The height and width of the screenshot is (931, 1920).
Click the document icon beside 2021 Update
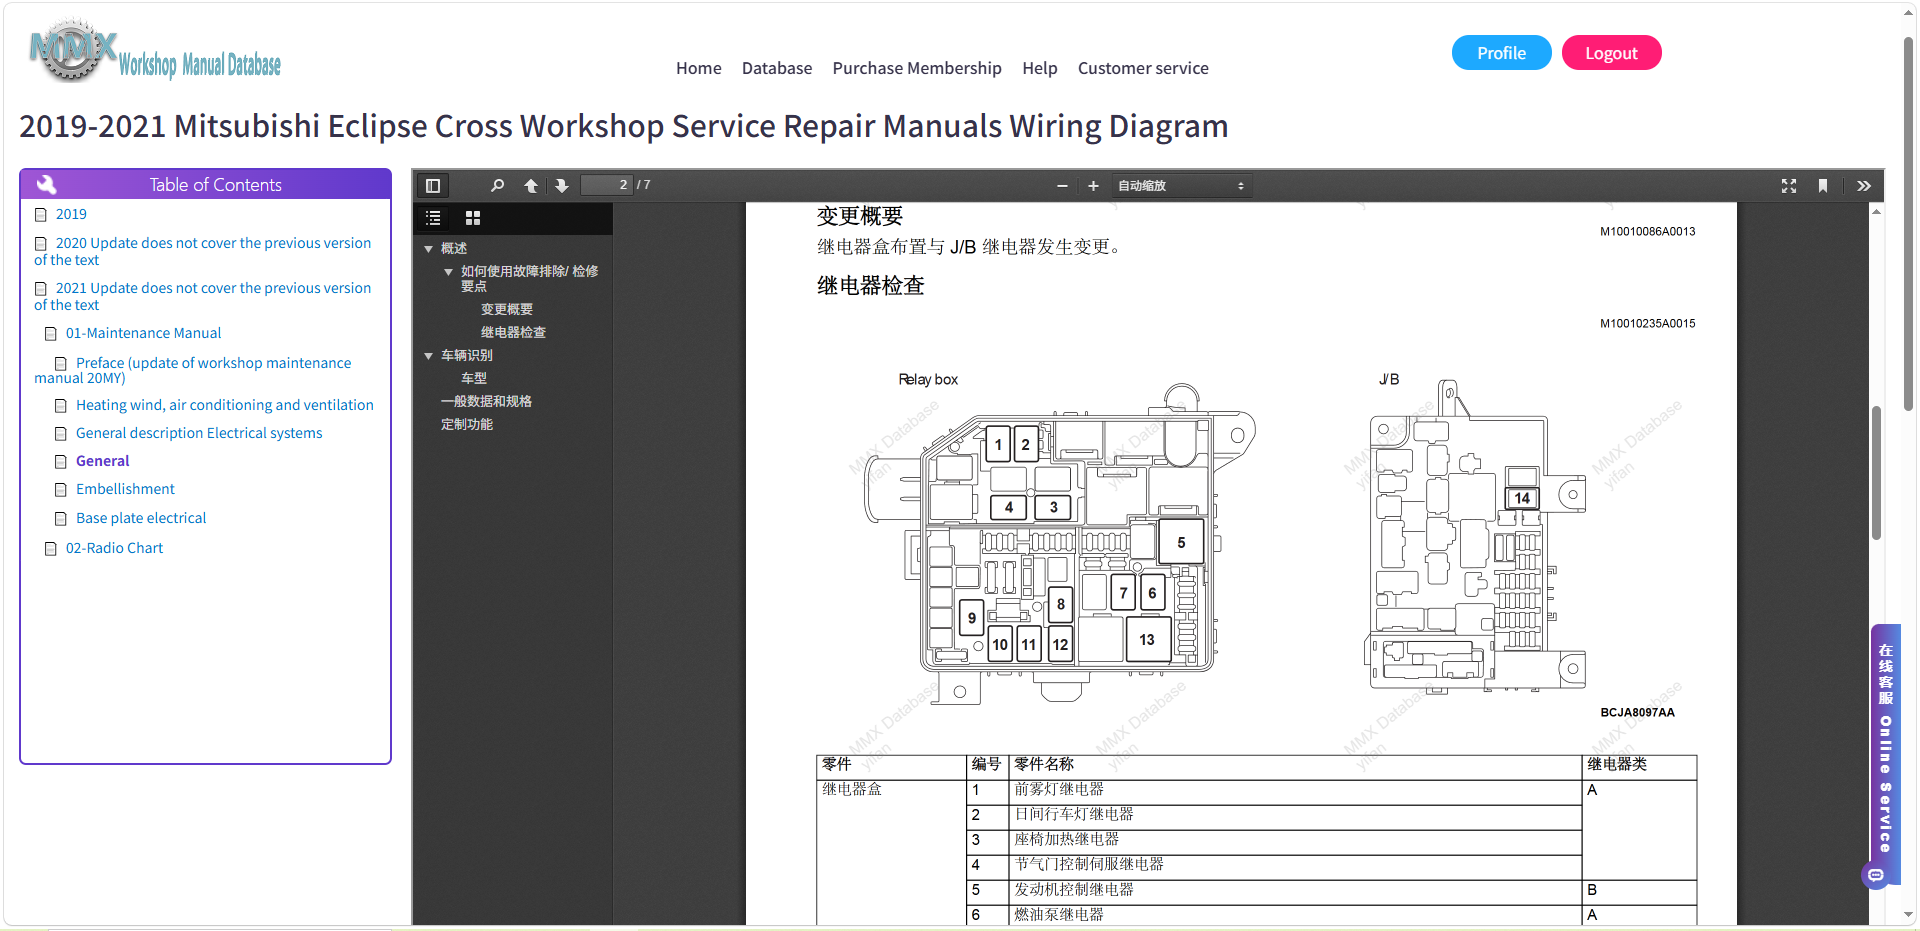coord(41,289)
